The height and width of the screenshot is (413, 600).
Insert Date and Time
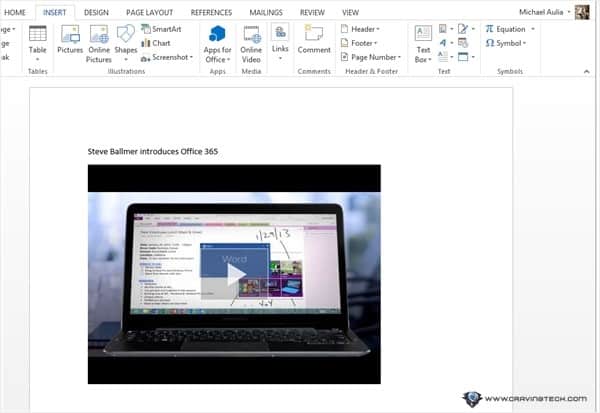click(463, 43)
